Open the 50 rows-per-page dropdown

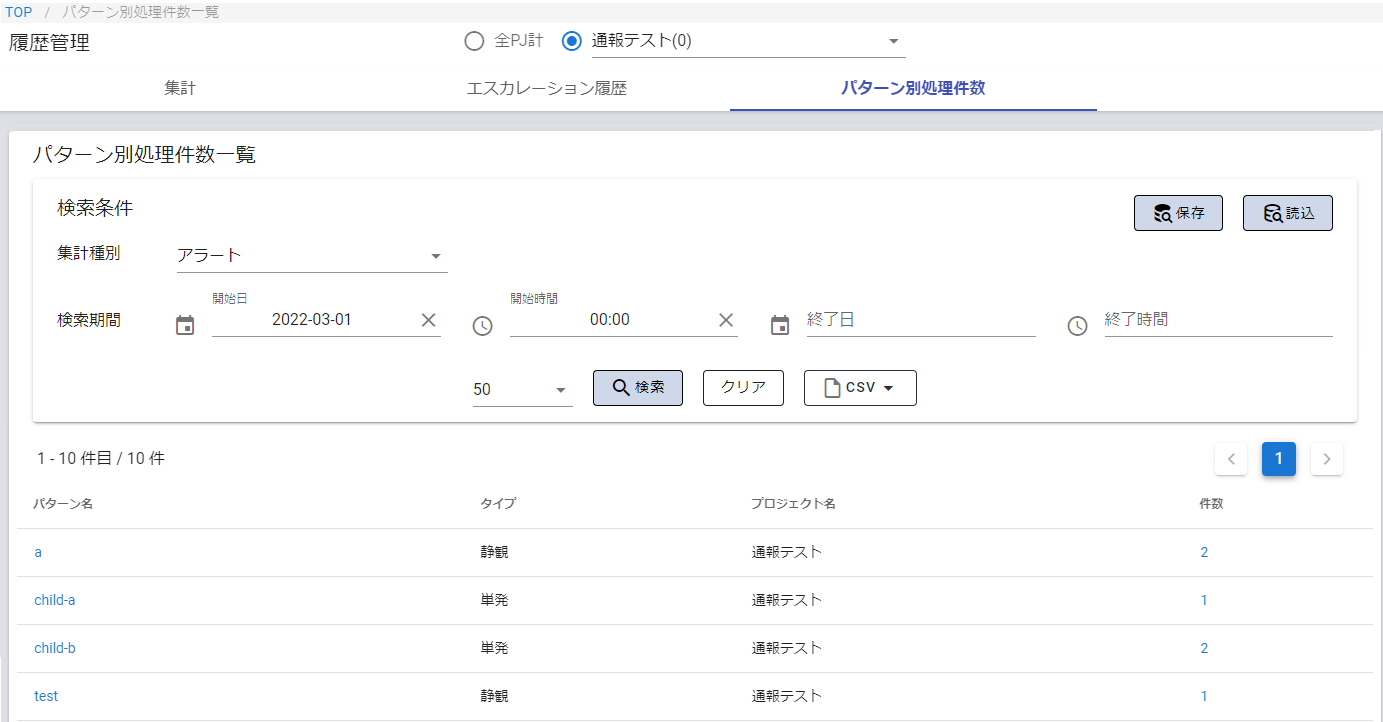(x=560, y=390)
